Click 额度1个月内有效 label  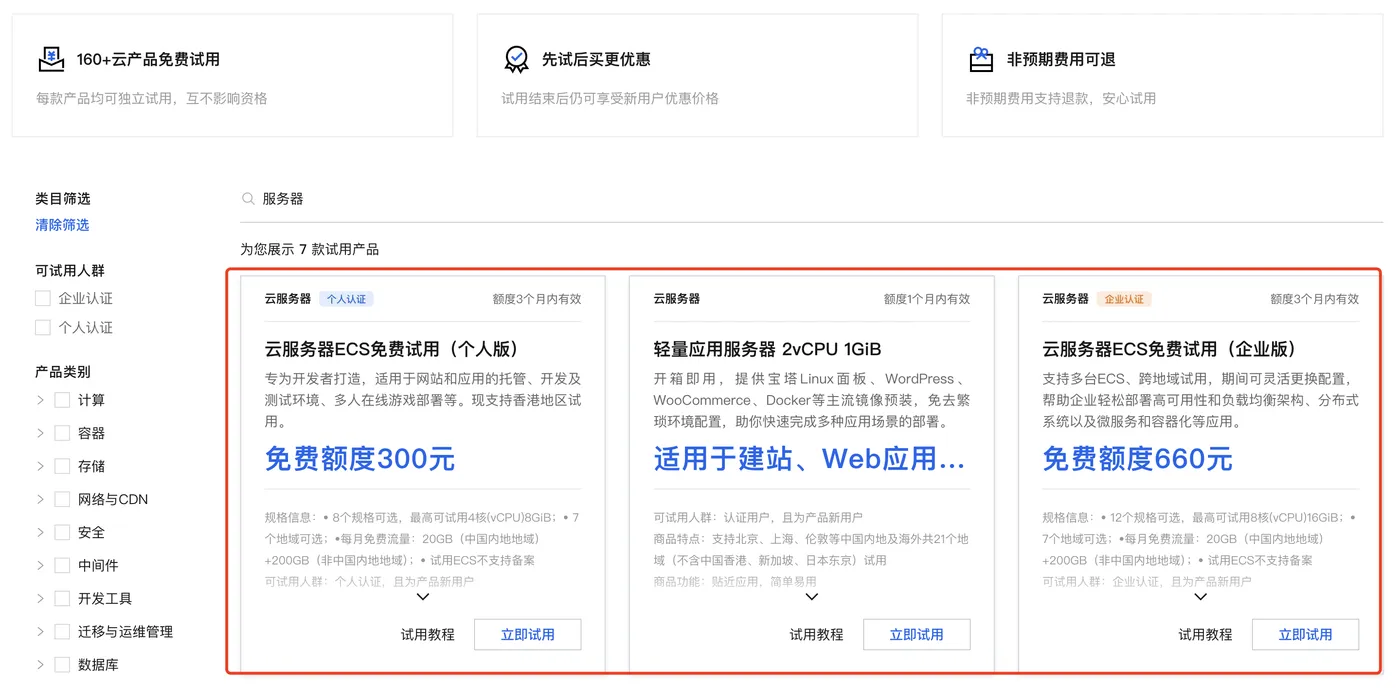(x=927, y=299)
